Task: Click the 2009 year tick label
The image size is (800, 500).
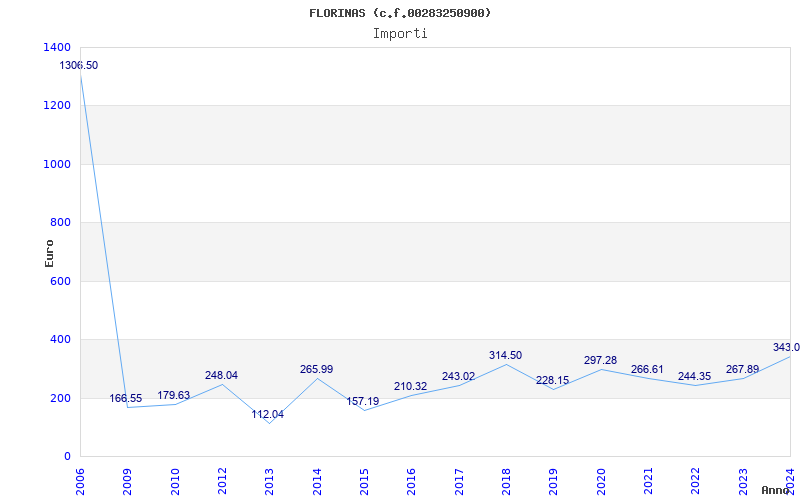Action: 128,482
